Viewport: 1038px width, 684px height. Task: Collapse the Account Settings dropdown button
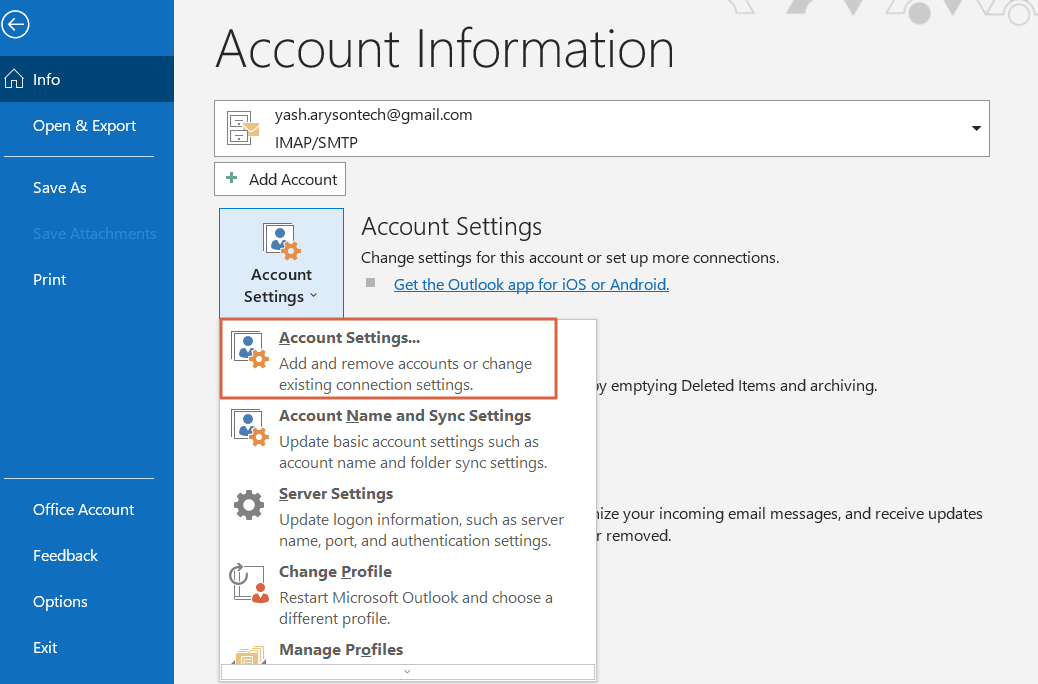281,264
